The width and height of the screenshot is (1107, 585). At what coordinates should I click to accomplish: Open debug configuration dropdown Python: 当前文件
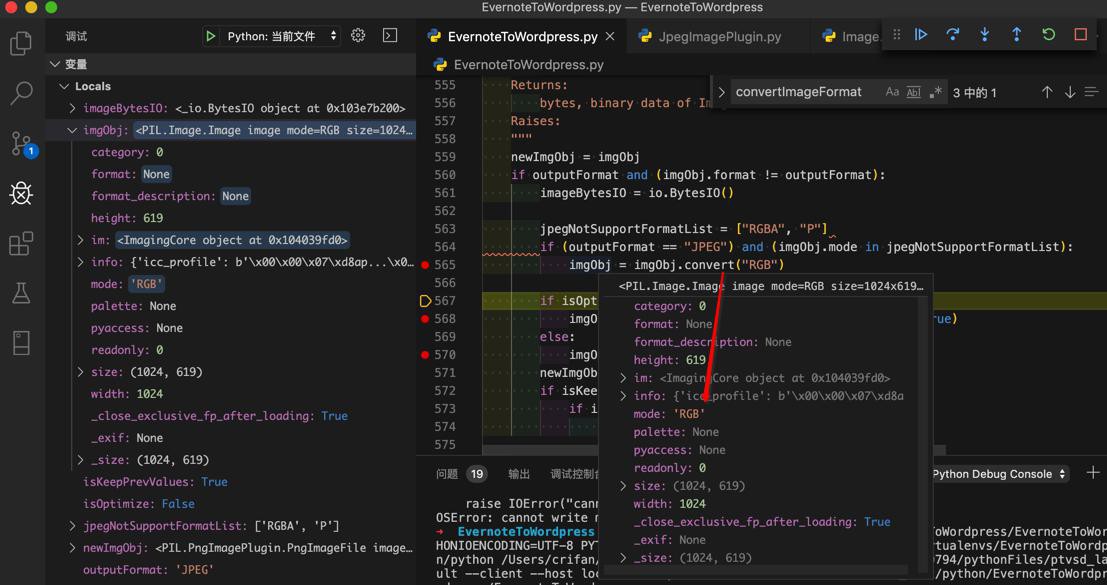pyautogui.click(x=281, y=36)
